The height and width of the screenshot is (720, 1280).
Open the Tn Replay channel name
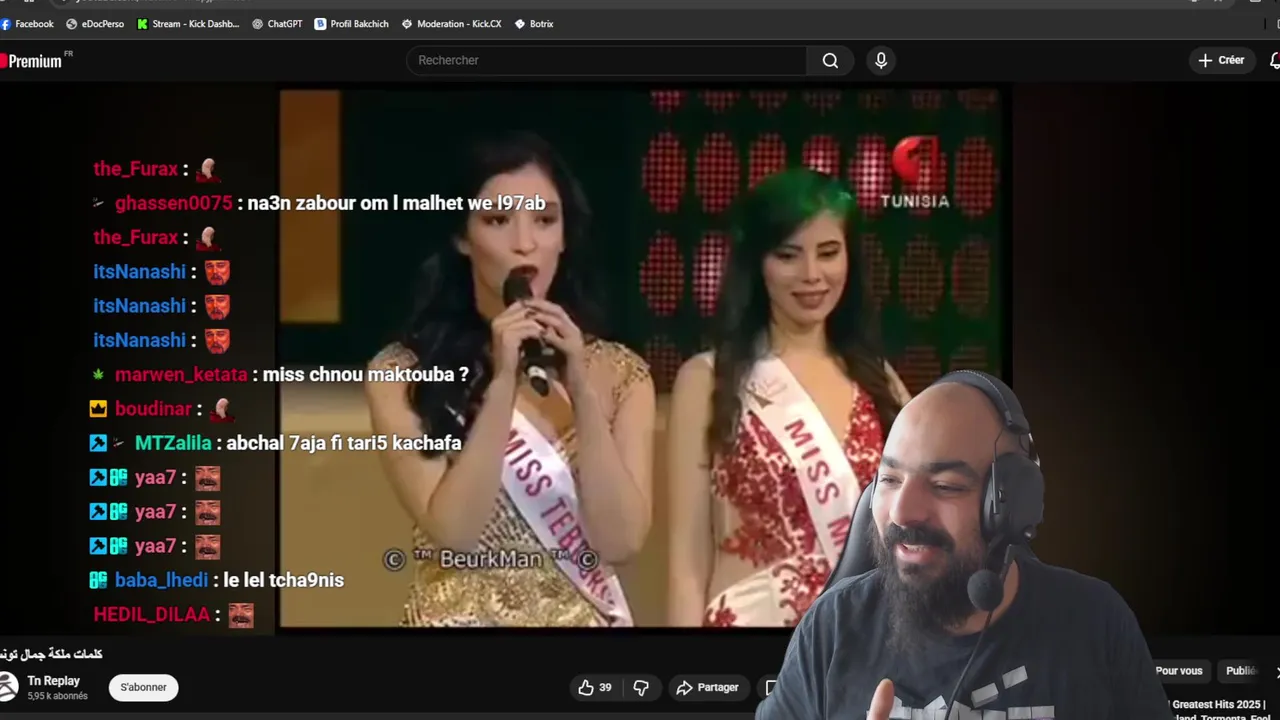[x=53, y=681]
